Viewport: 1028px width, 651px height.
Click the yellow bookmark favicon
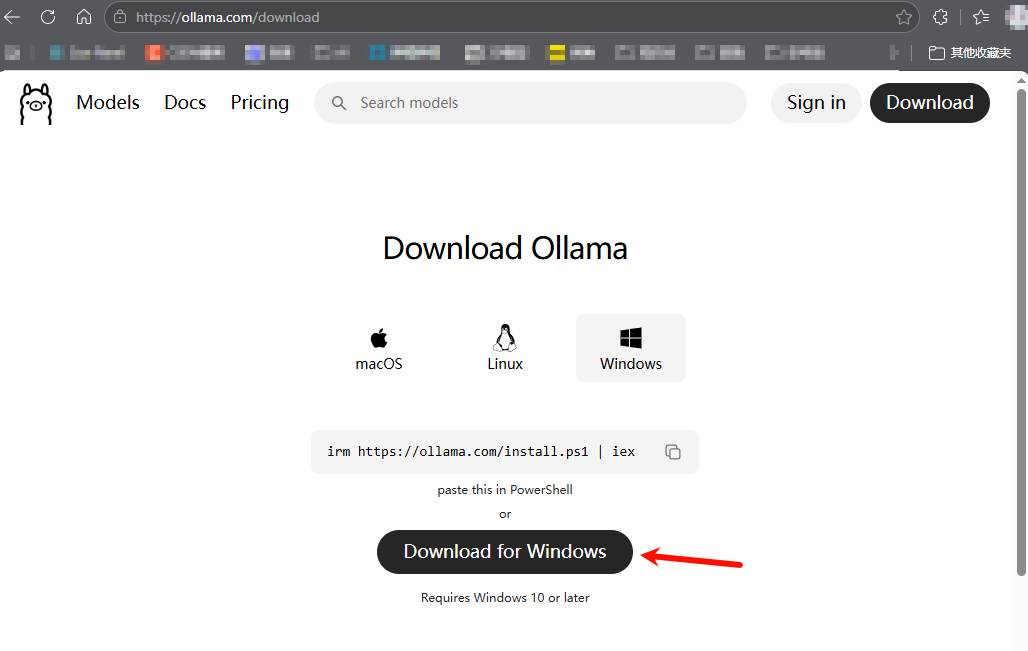point(557,53)
